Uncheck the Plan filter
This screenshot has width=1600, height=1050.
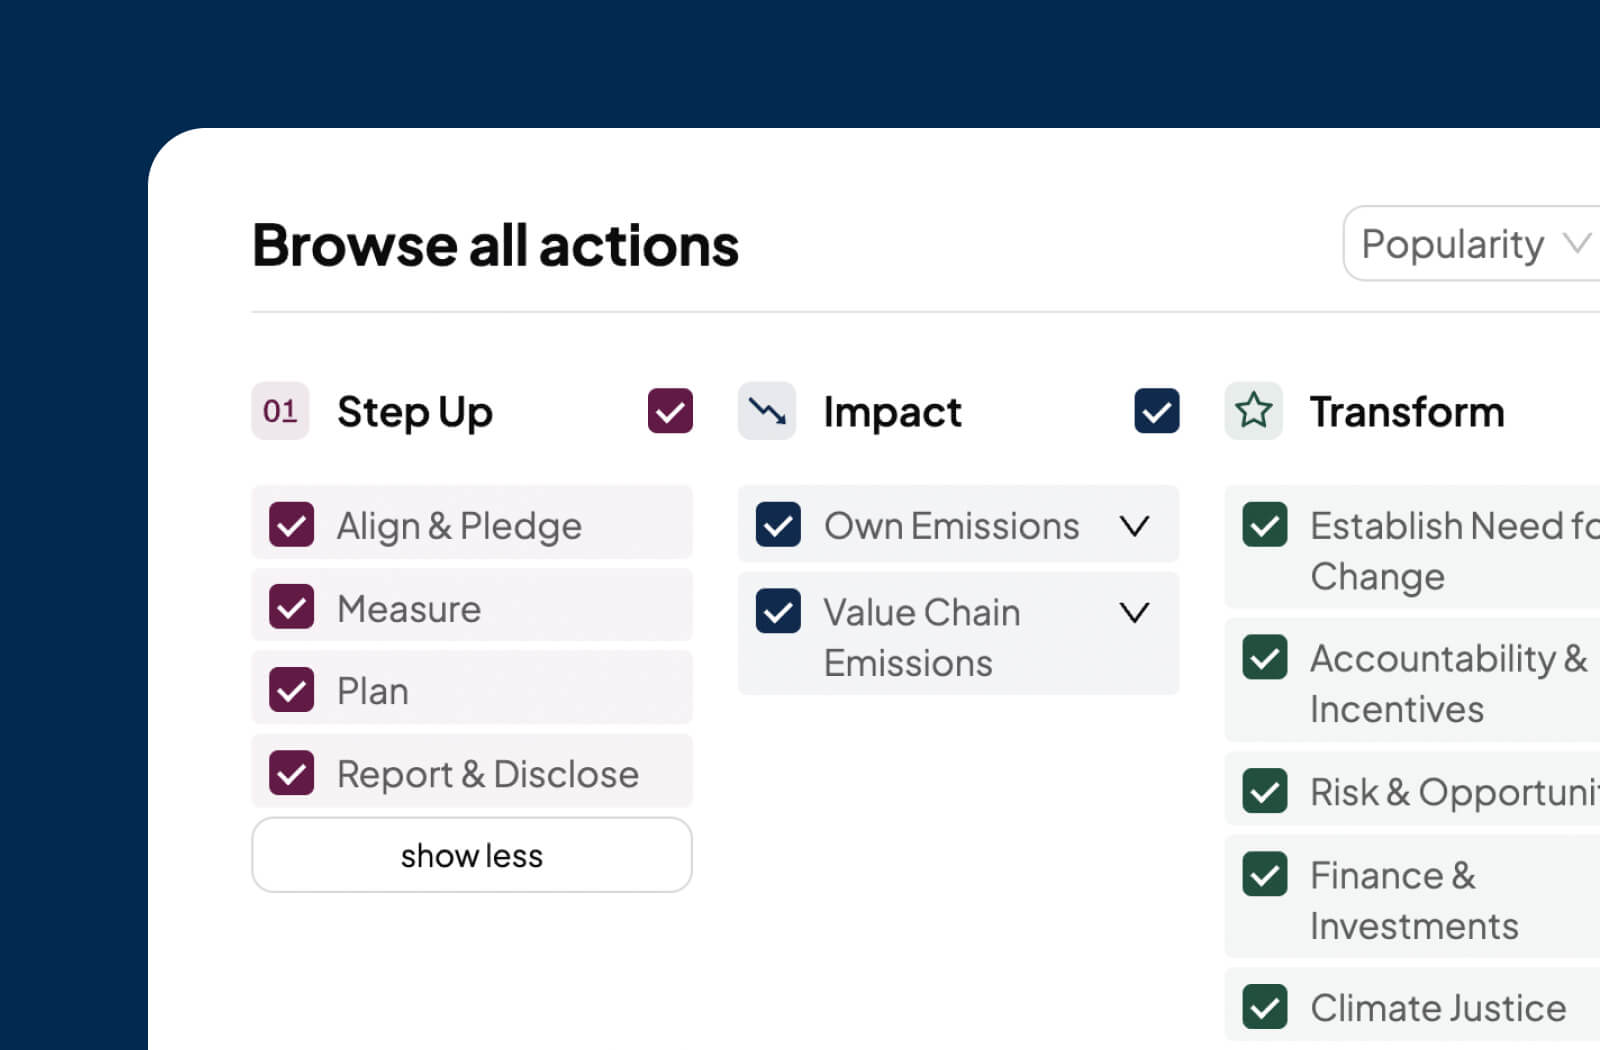tap(291, 689)
